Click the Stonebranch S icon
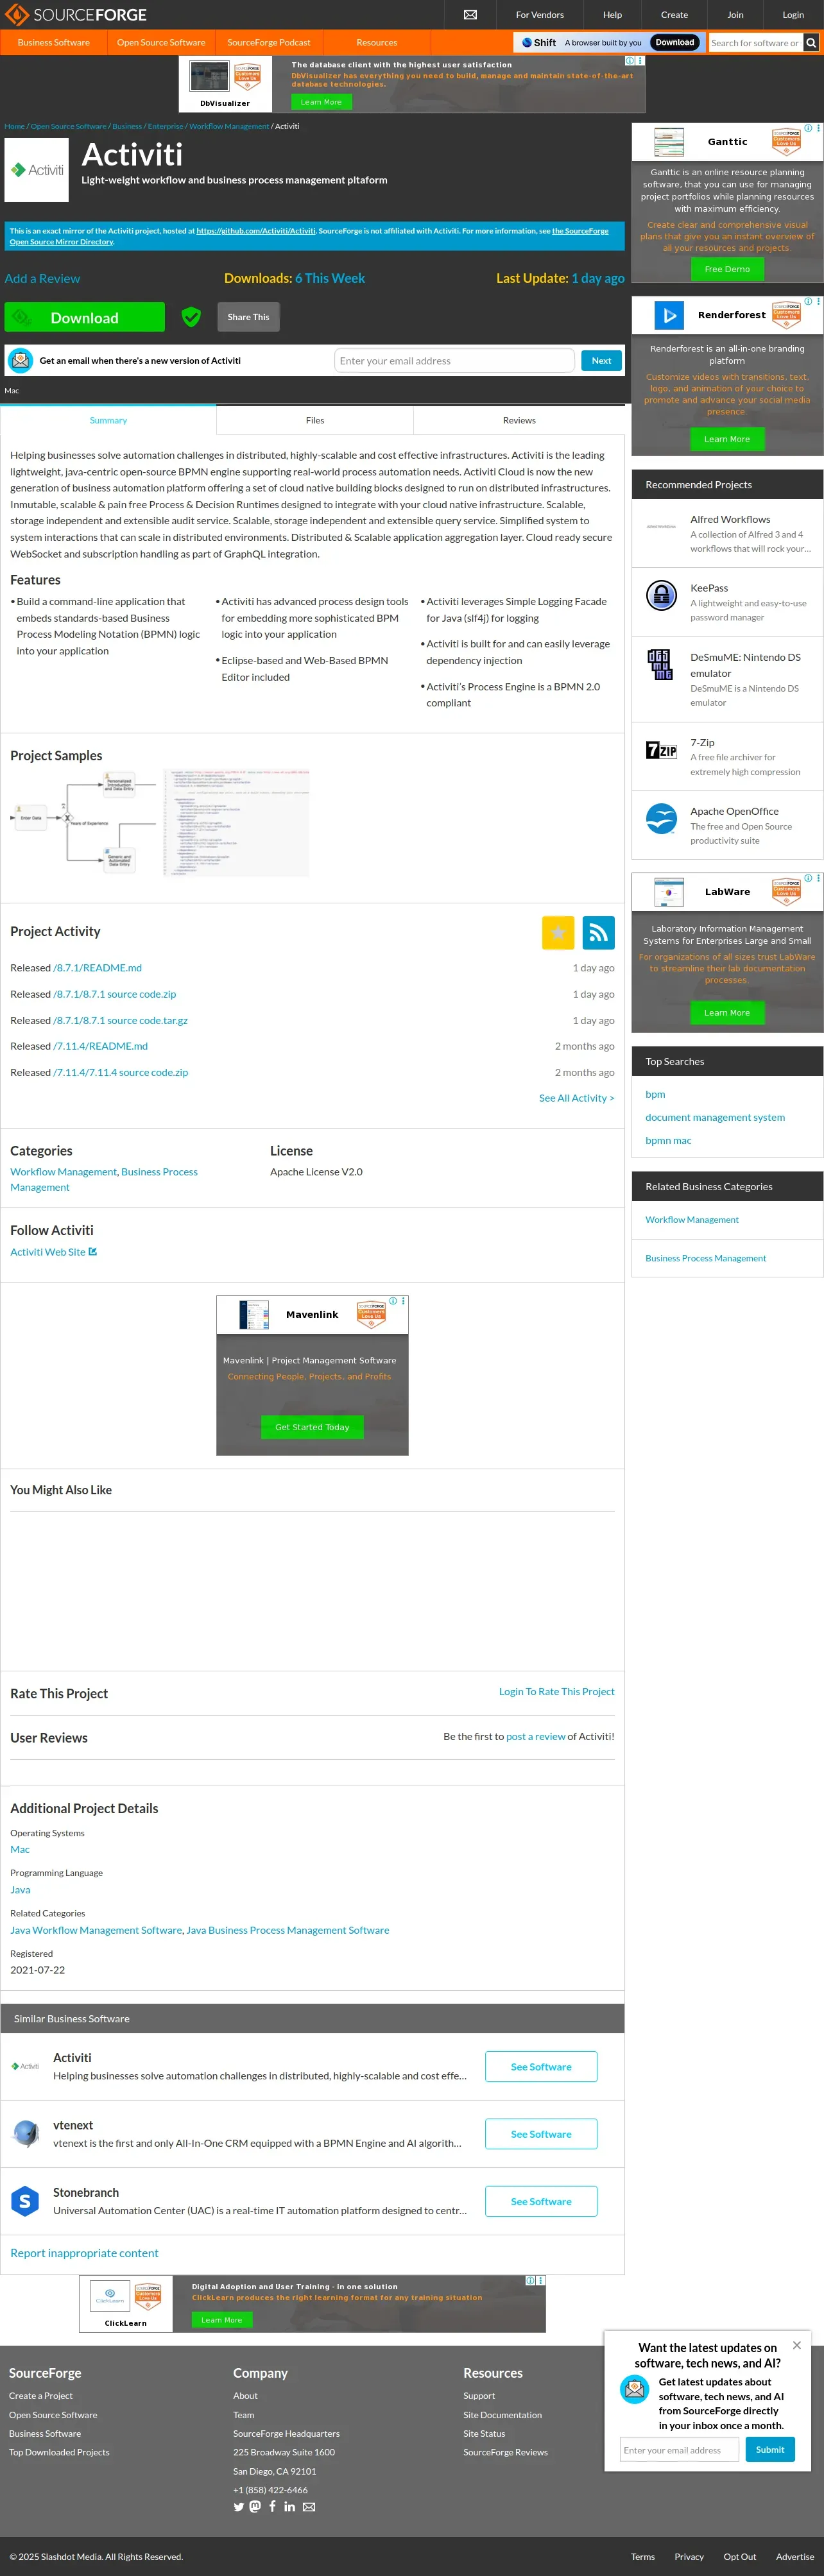The image size is (824, 2576). point(25,2200)
